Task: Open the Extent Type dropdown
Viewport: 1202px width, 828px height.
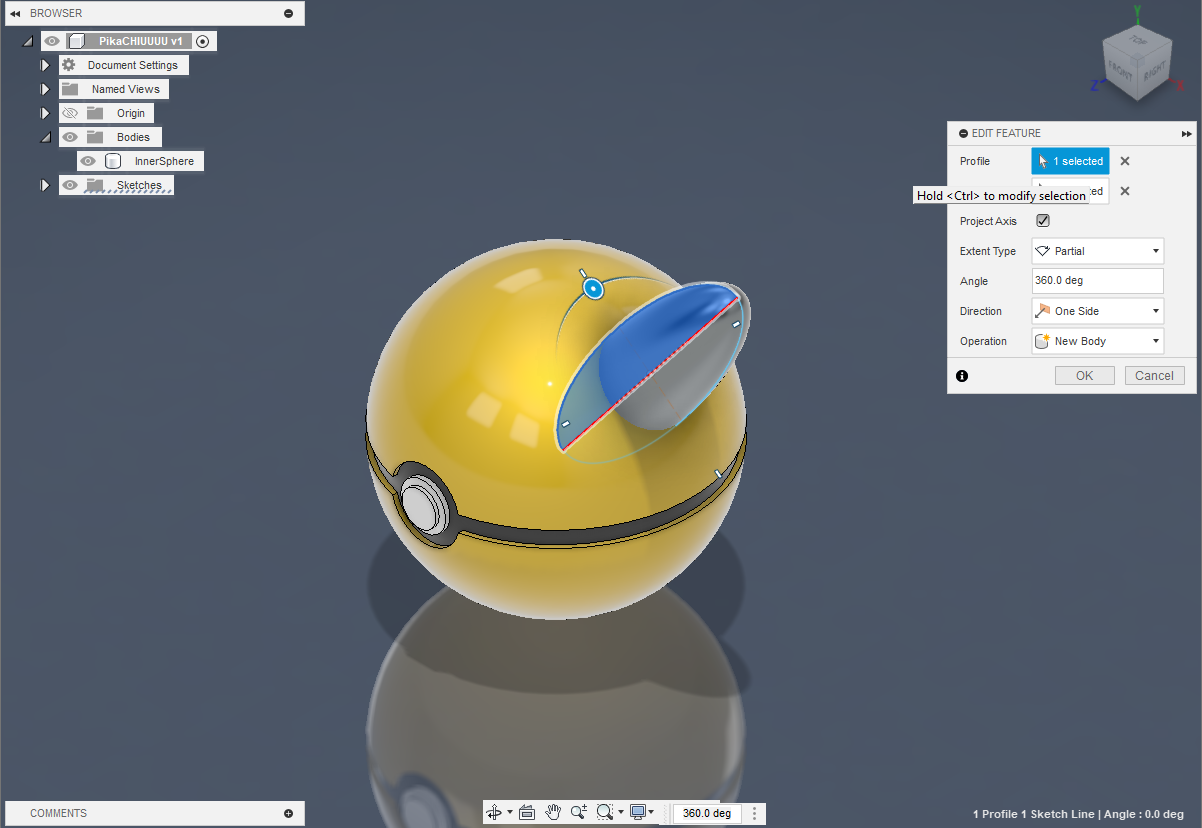Action: coord(1098,251)
